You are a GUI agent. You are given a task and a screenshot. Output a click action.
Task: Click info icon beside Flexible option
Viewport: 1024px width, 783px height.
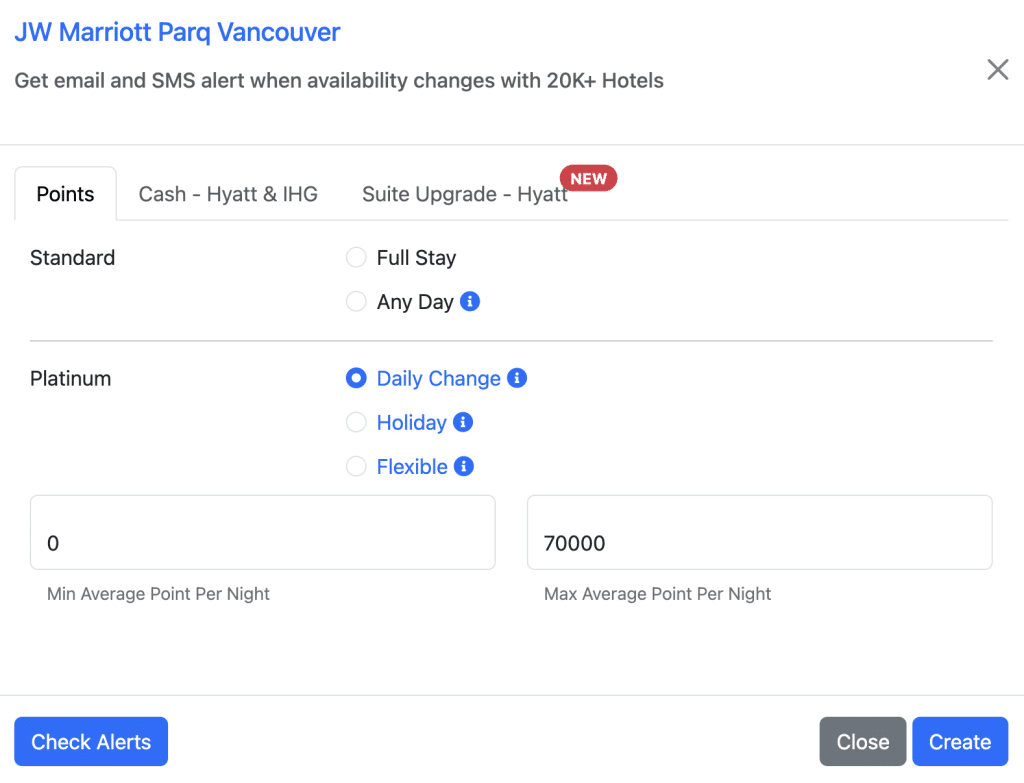tap(464, 466)
